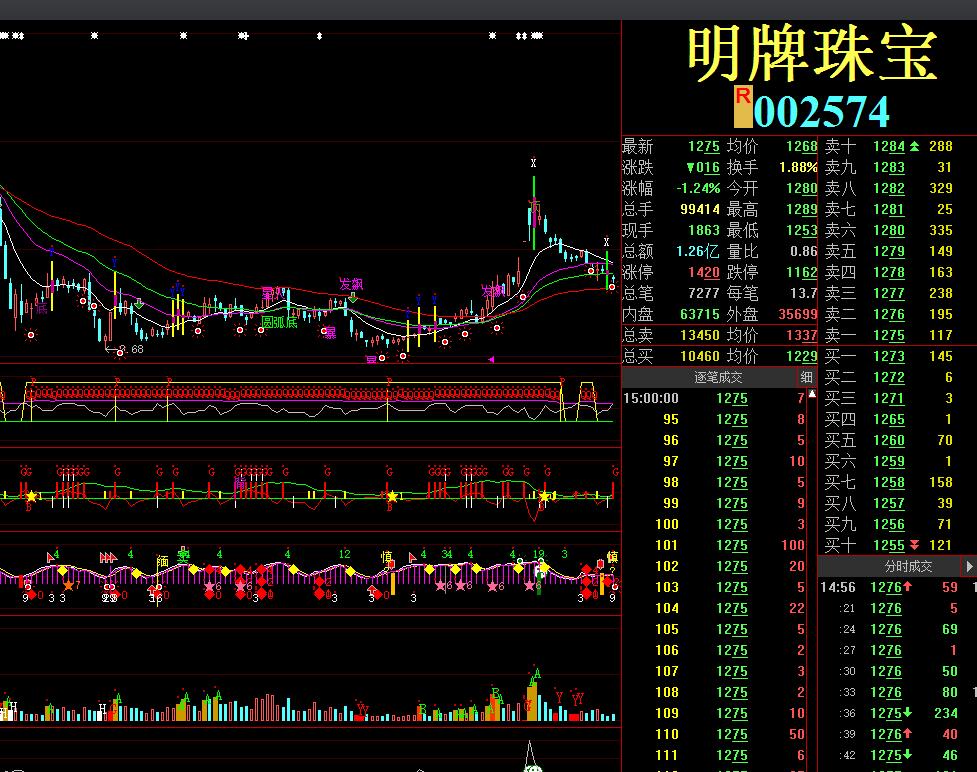Image resolution: width=977 pixels, height=772 pixels.
Task: Click the 现手 value 1863
Action: click(703, 231)
